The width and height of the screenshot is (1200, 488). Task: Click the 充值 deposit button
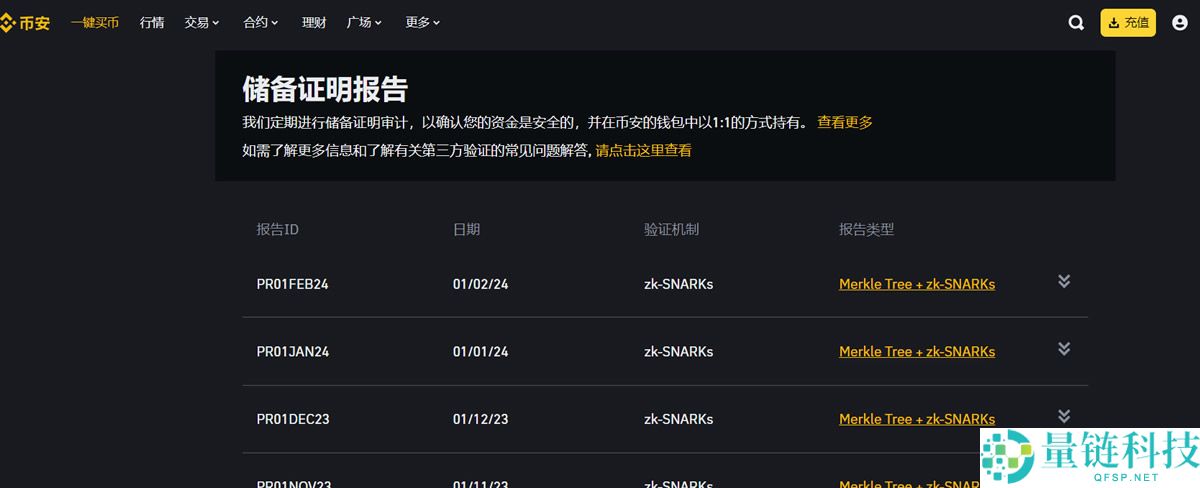pyautogui.click(x=1128, y=23)
